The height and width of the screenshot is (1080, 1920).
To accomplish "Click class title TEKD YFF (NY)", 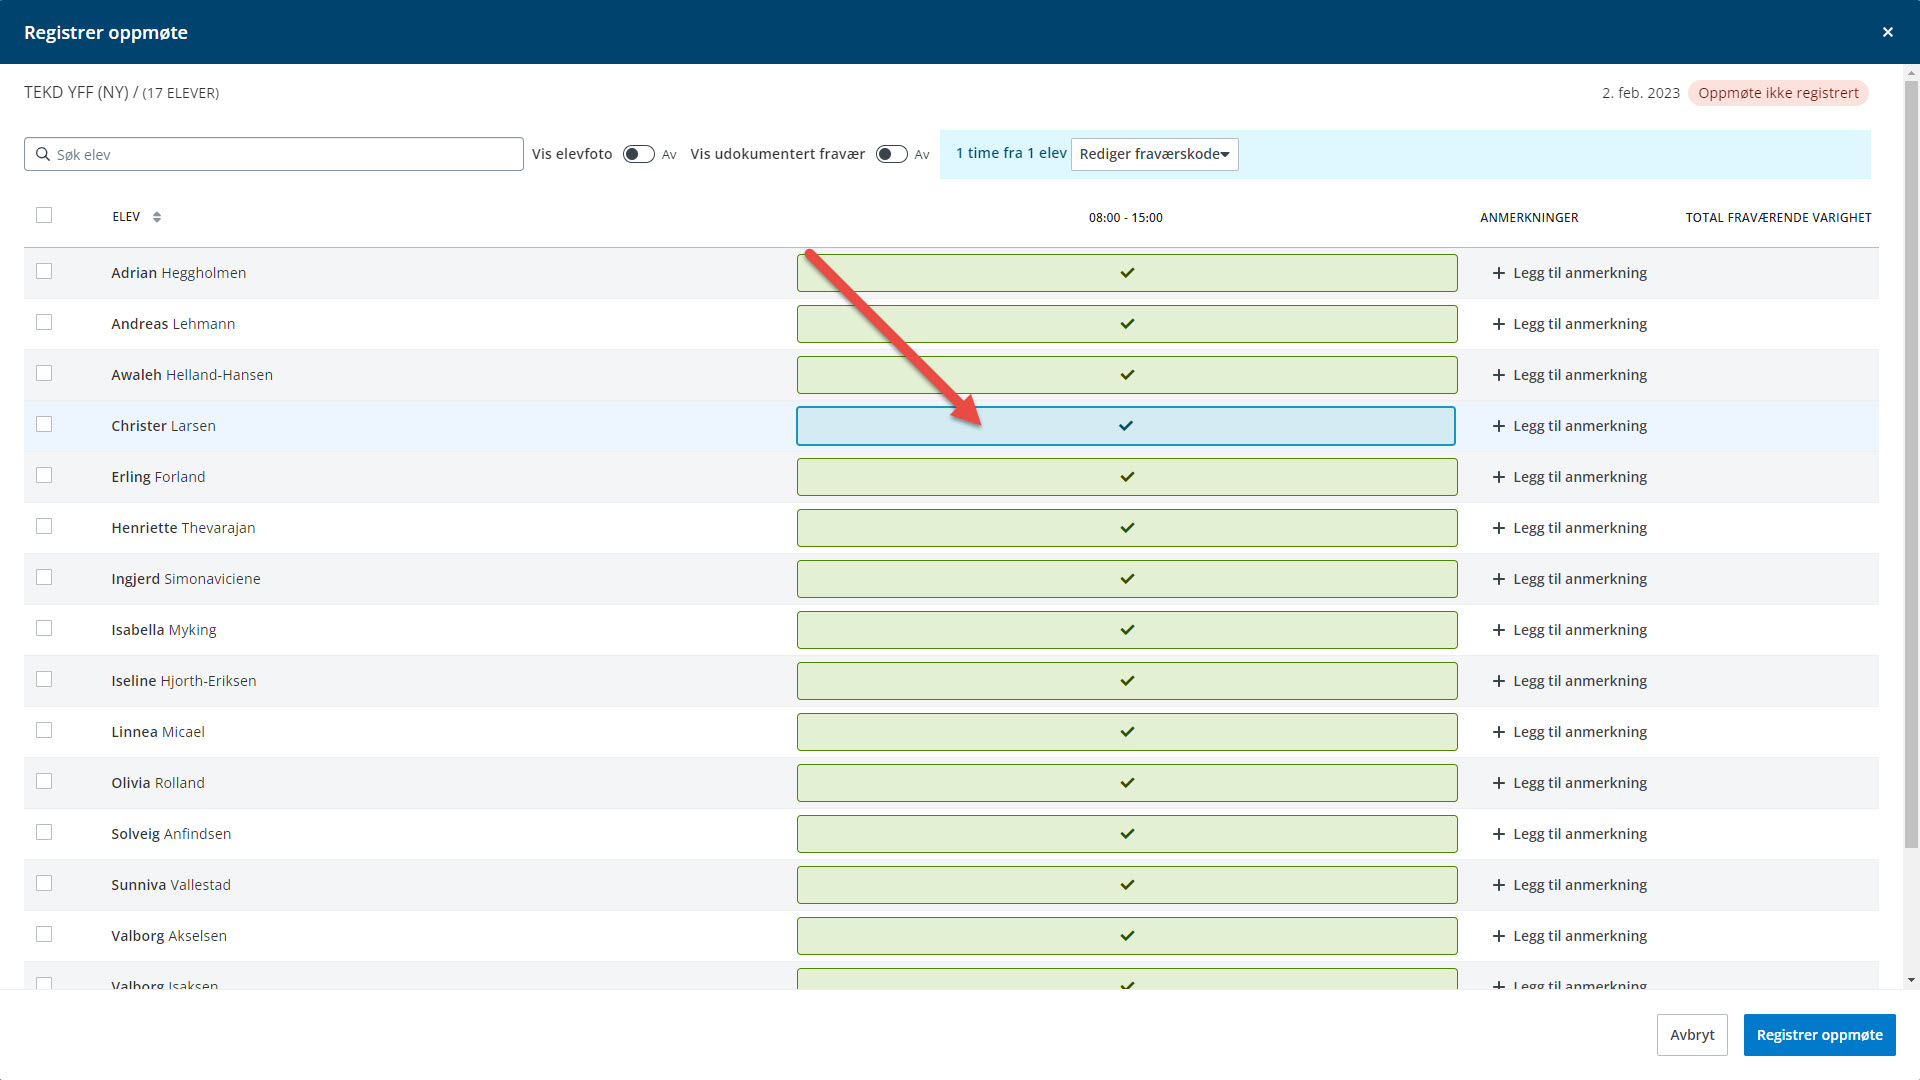I will [76, 92].
